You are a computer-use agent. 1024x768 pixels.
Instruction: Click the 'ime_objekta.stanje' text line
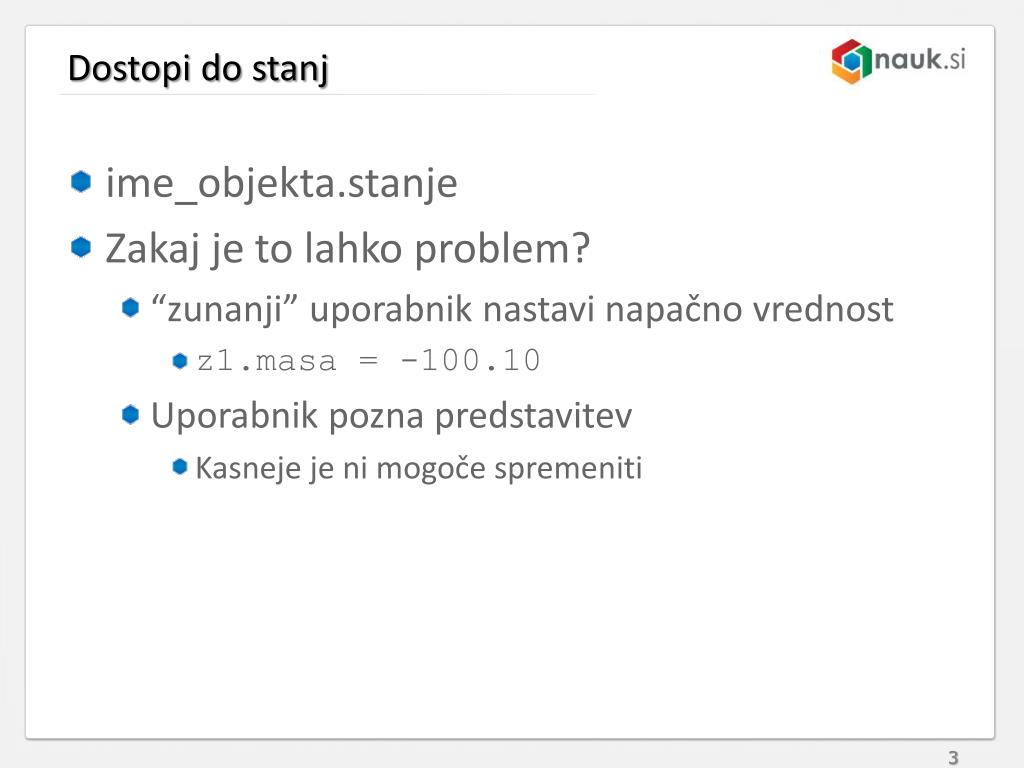pyautogui.click(x=281, y=184)
